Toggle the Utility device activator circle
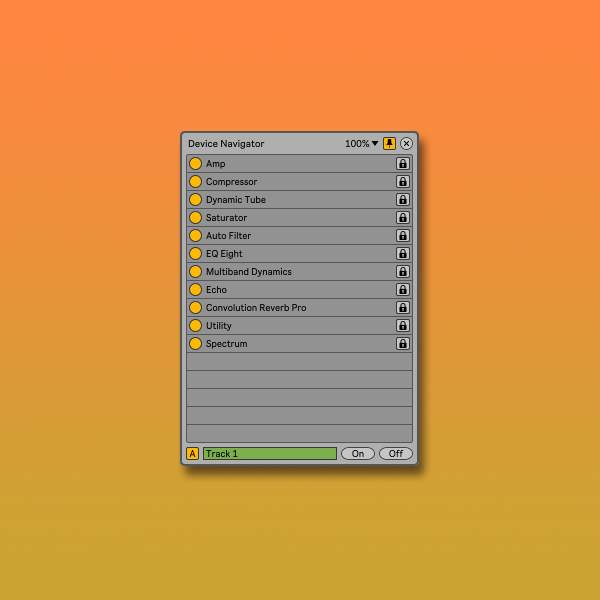Screen dimensions: 600x600 pos(196,326)
